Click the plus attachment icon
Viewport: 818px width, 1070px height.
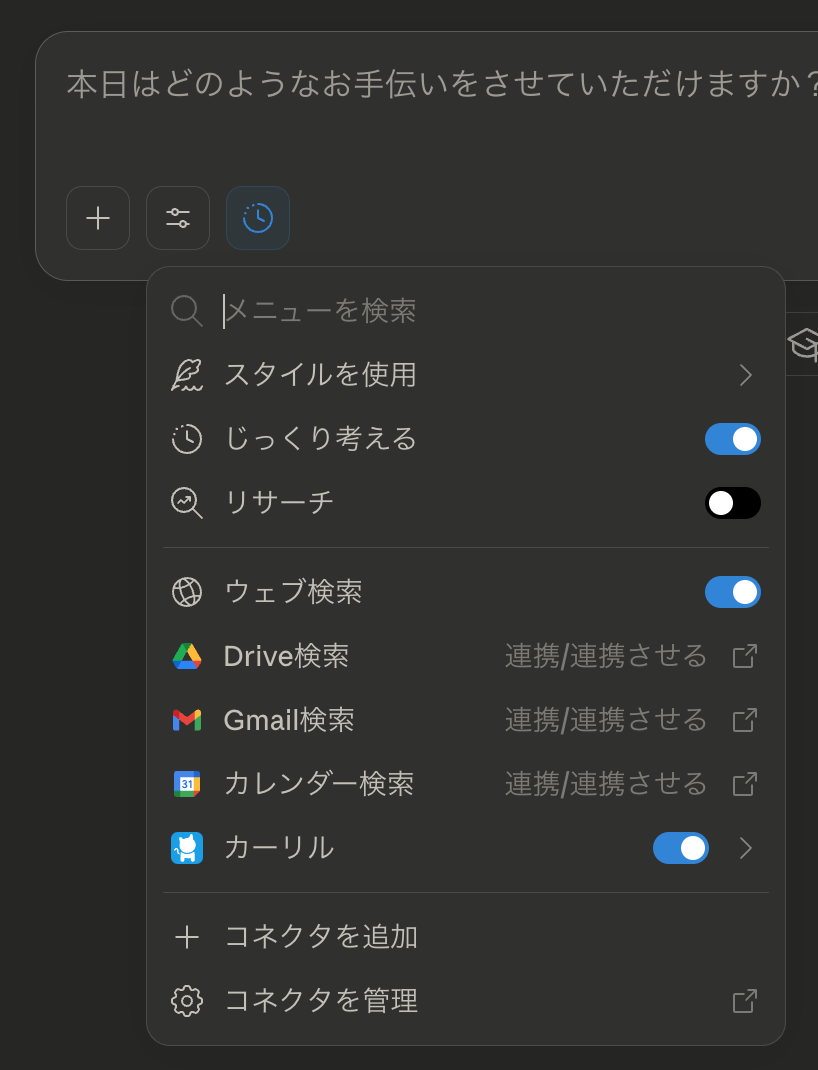pyautogui.click(x=97, y=218)
